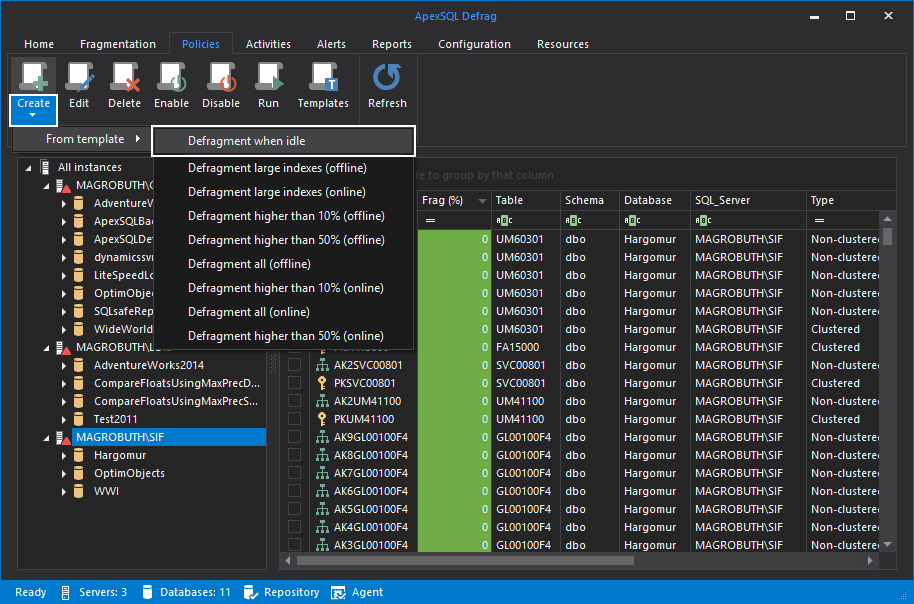
Task: Open the Configuration tab
Action: click(474, 44)
